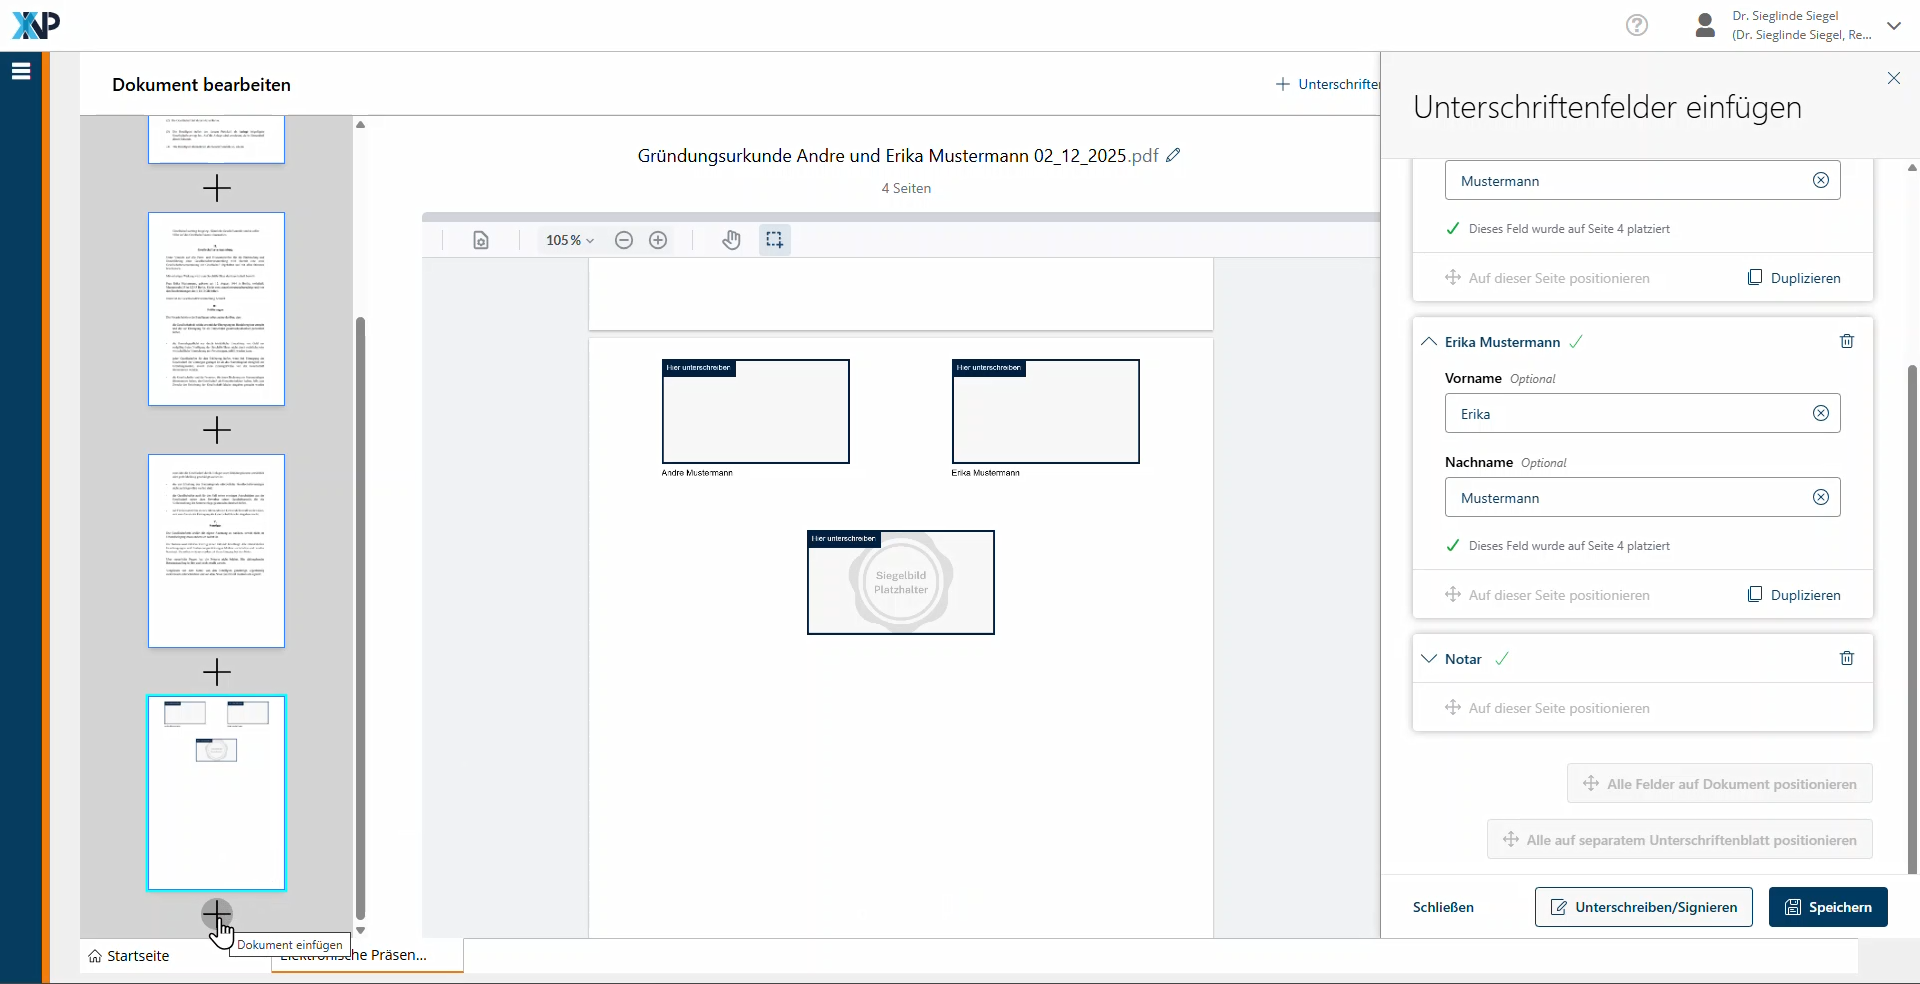The image size is (1920, 984).
Task: Open the user account dropdown
Action: [x=1893, y=26]
